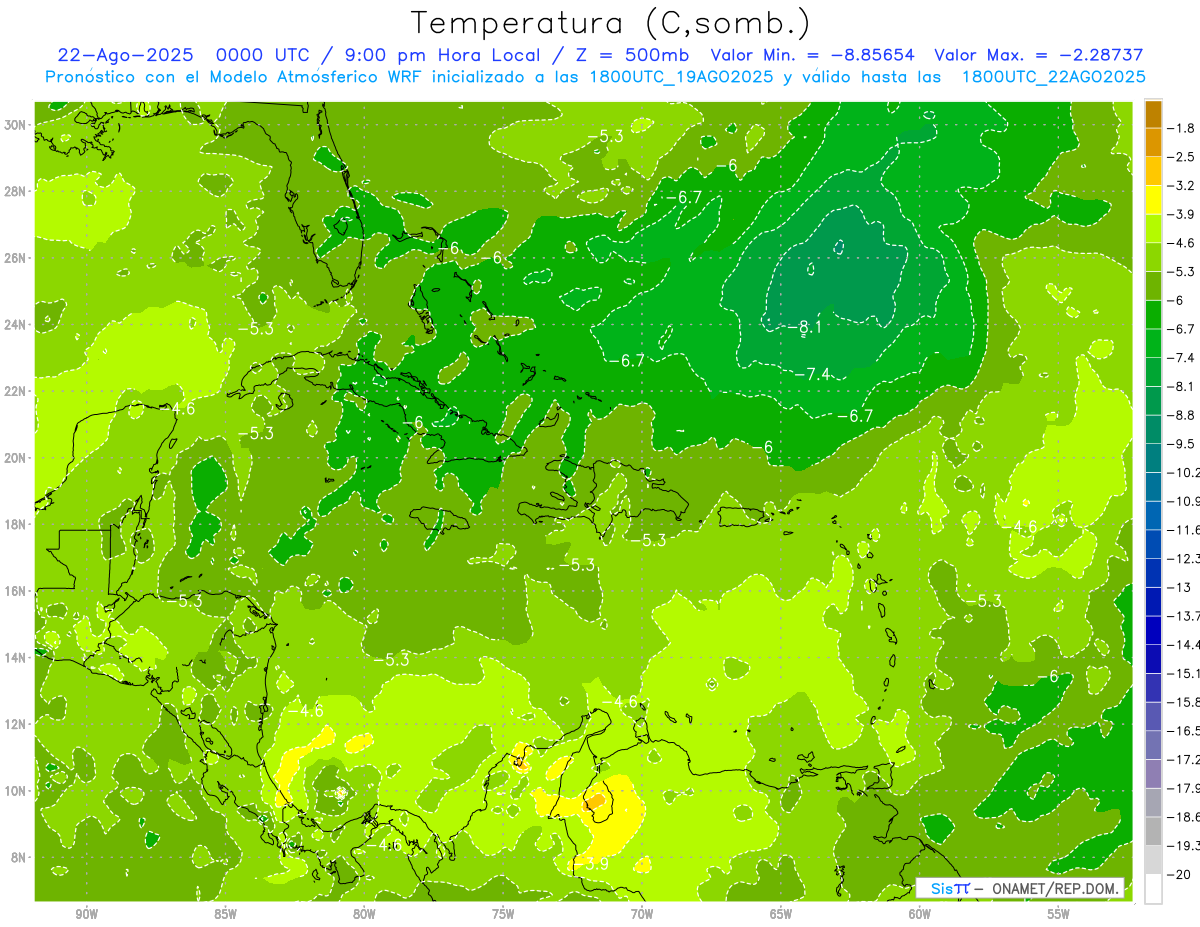Click the '55W' longitude axis label

tap(1059, 914)
